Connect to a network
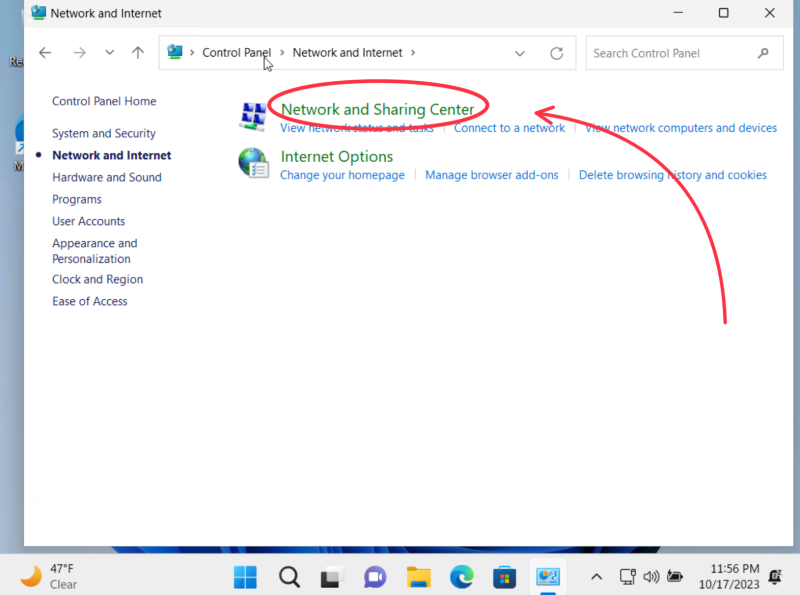Image resolution: width=800 pixels, height=595 pixels. [x=509, y=128]
